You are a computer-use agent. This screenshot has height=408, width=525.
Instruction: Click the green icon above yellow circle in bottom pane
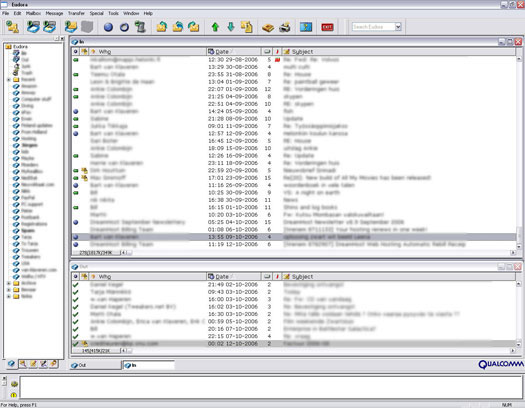[14, 384]
